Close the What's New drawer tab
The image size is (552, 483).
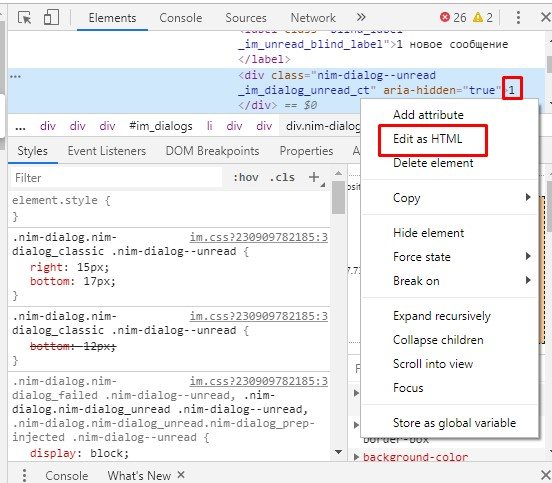(x=181, y=475)
